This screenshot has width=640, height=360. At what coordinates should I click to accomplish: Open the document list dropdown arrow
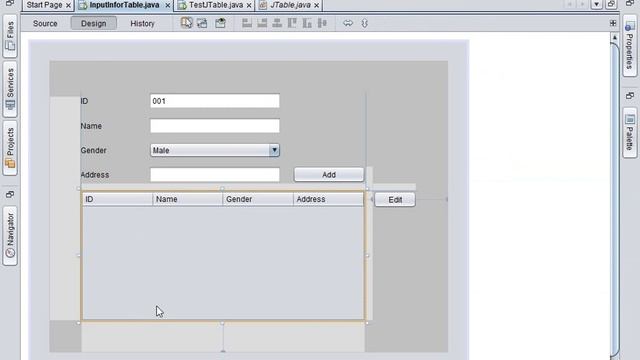point(597,4)
